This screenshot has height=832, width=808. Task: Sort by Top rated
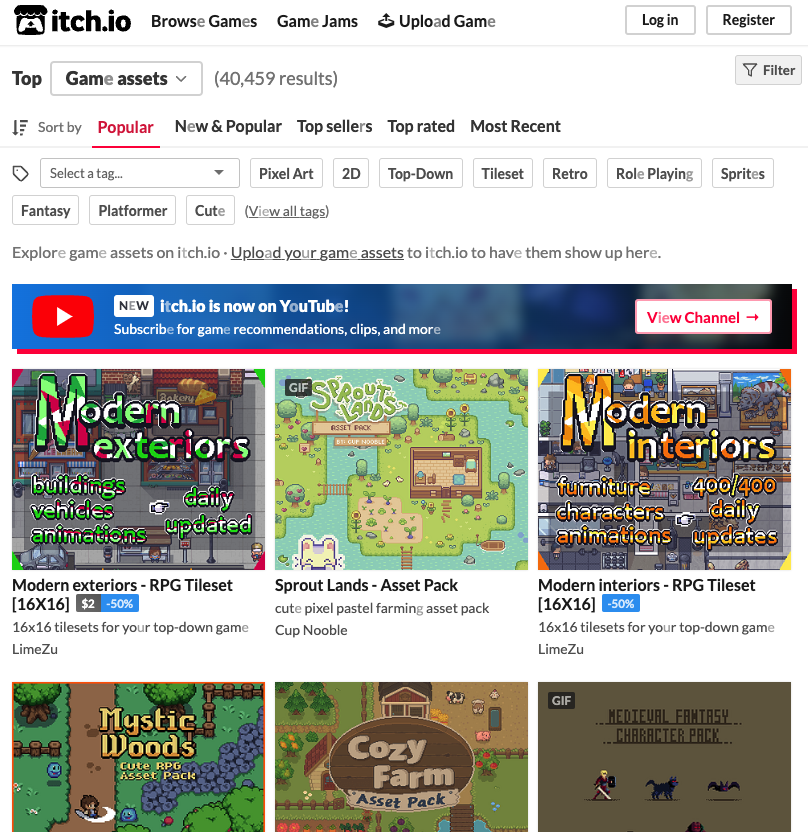coord(421,127)
